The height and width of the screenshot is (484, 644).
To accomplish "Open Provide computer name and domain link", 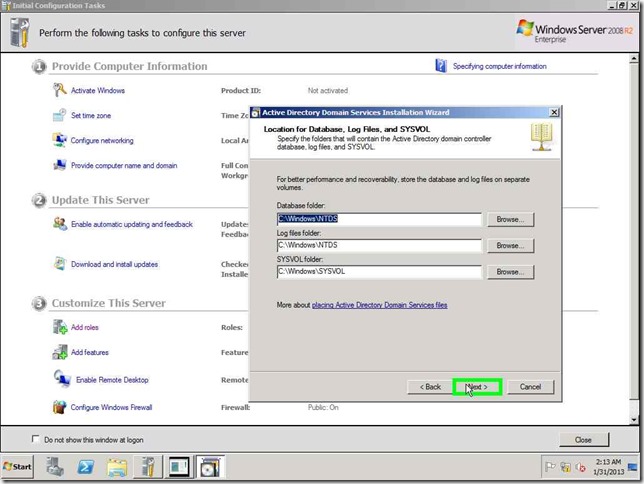I will (124, 166).
